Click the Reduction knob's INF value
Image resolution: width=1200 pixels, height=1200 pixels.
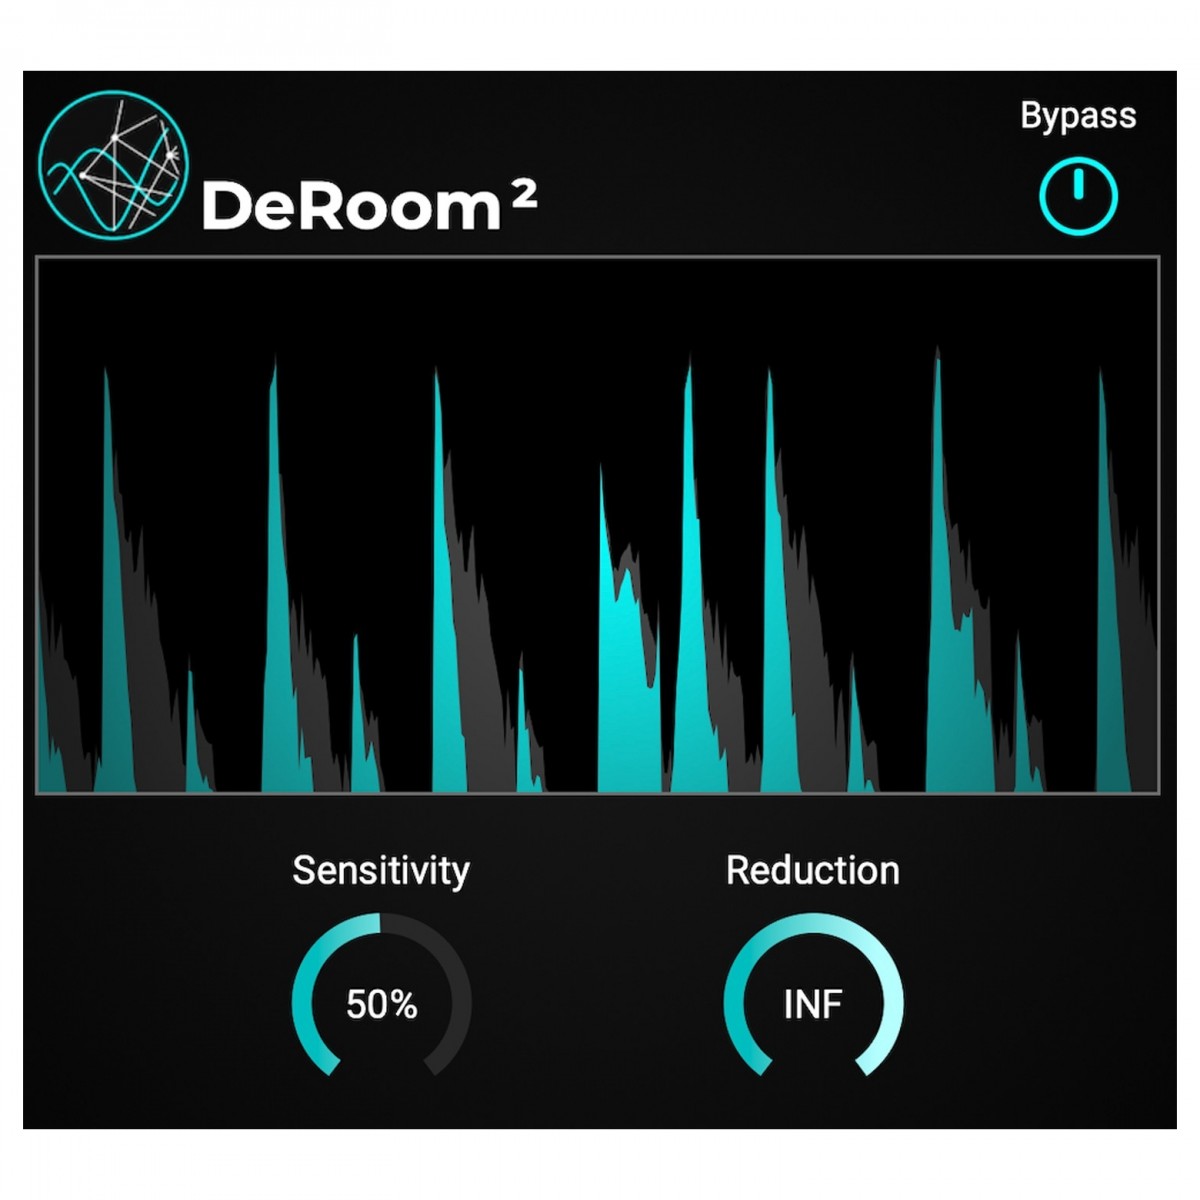813,1004
